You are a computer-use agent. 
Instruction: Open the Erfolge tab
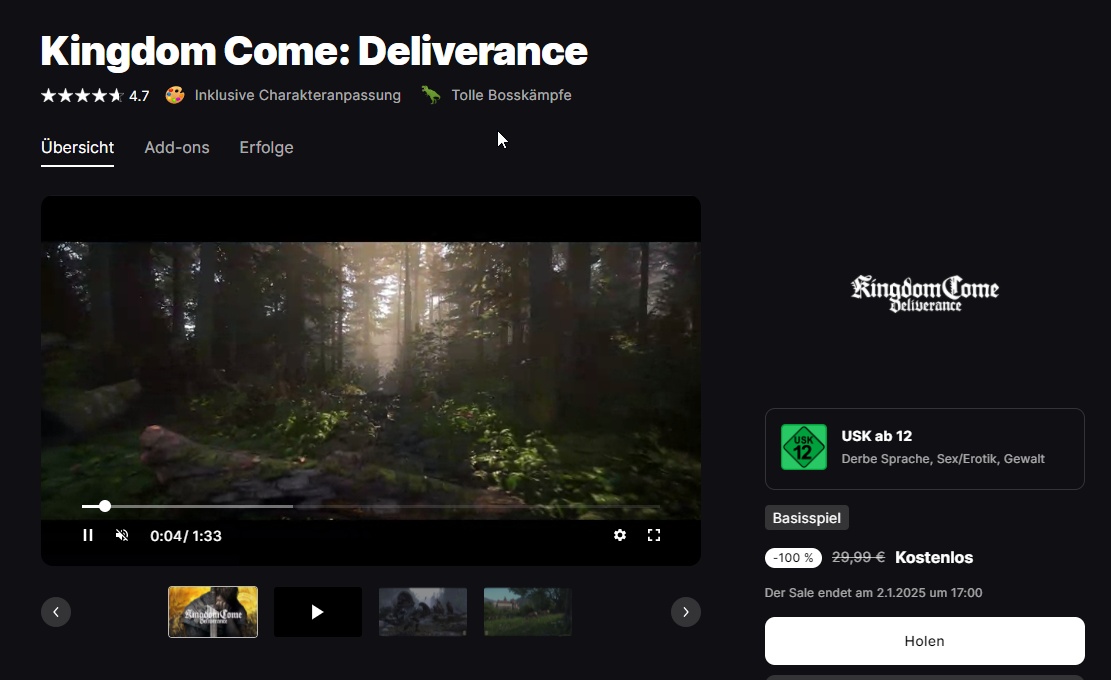pos(266,148)
